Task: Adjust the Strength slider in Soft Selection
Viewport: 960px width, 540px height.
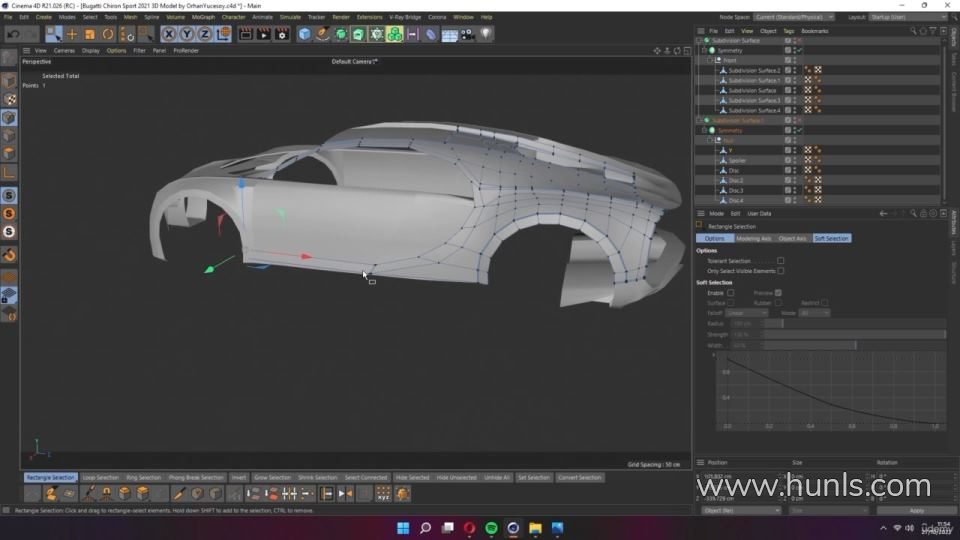Action: (x=855, y=334)
